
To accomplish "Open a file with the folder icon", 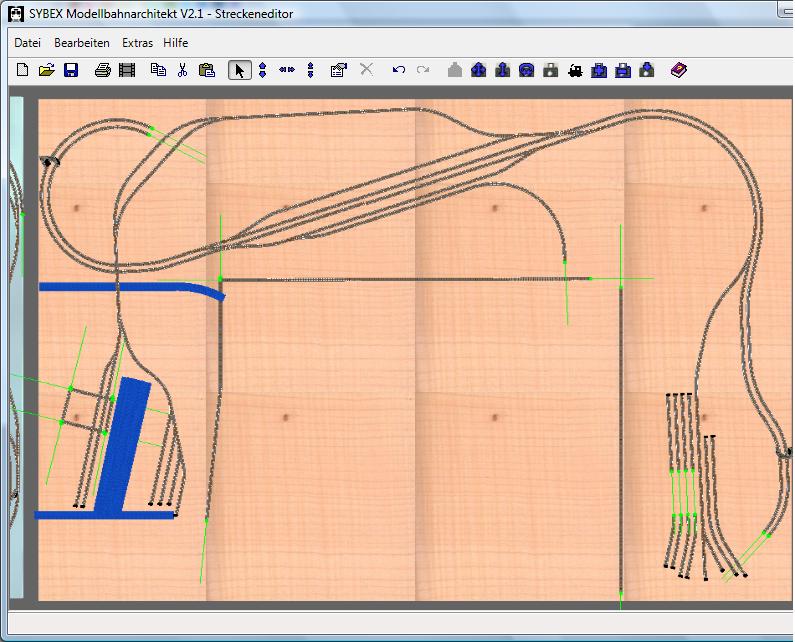I will (46, 70).
